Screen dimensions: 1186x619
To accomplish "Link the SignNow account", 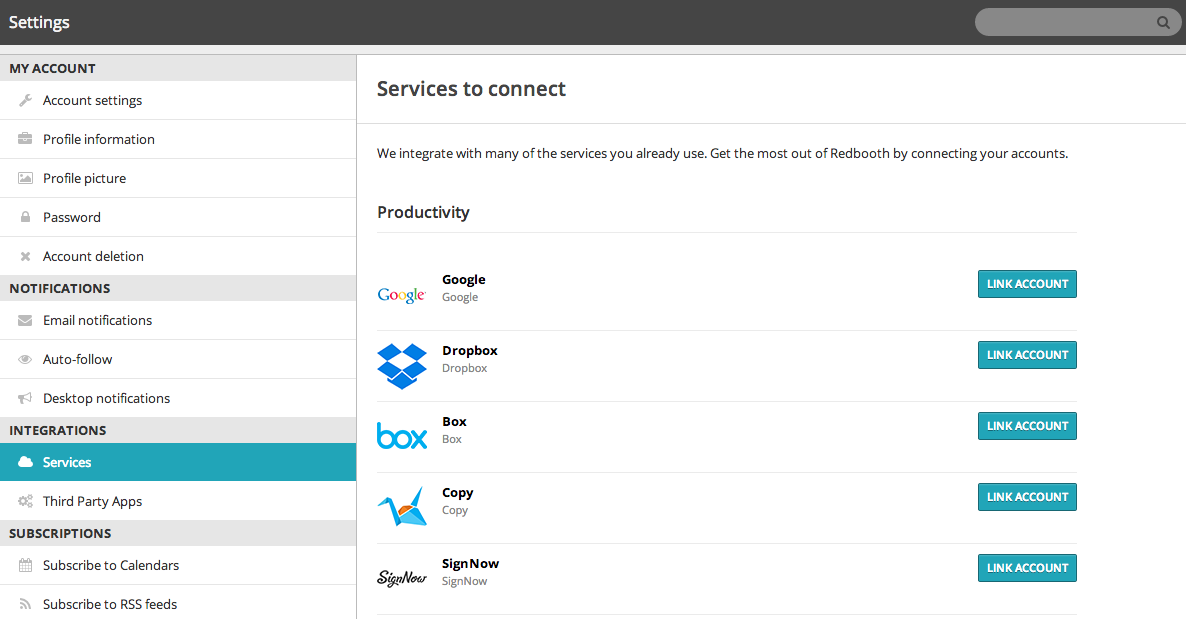I will (x=1027, y=568).
